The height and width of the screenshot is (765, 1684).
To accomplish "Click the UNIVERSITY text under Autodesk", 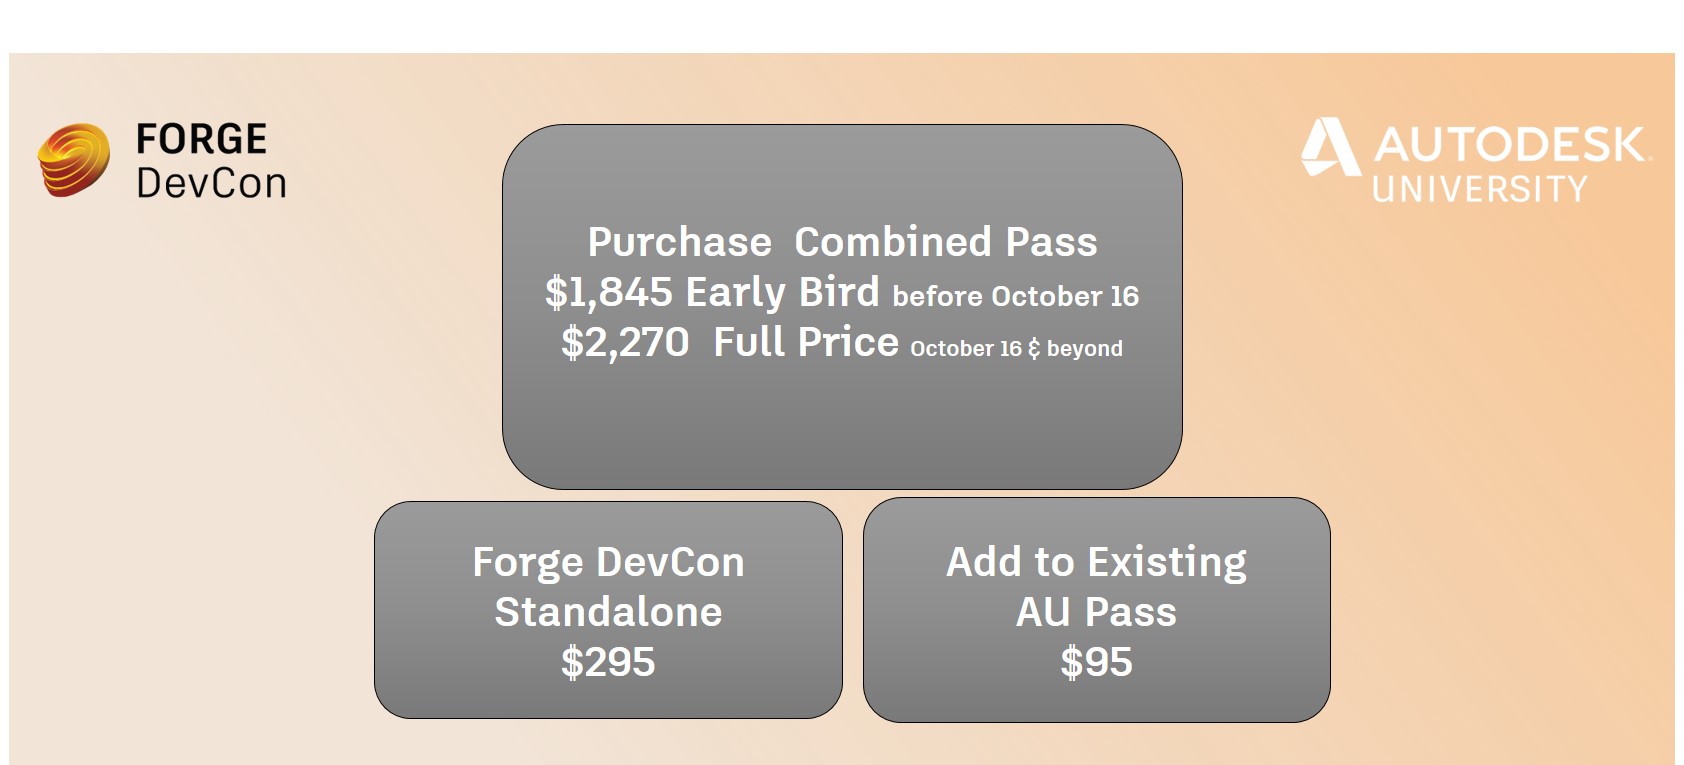I will tap(1479, 189).
